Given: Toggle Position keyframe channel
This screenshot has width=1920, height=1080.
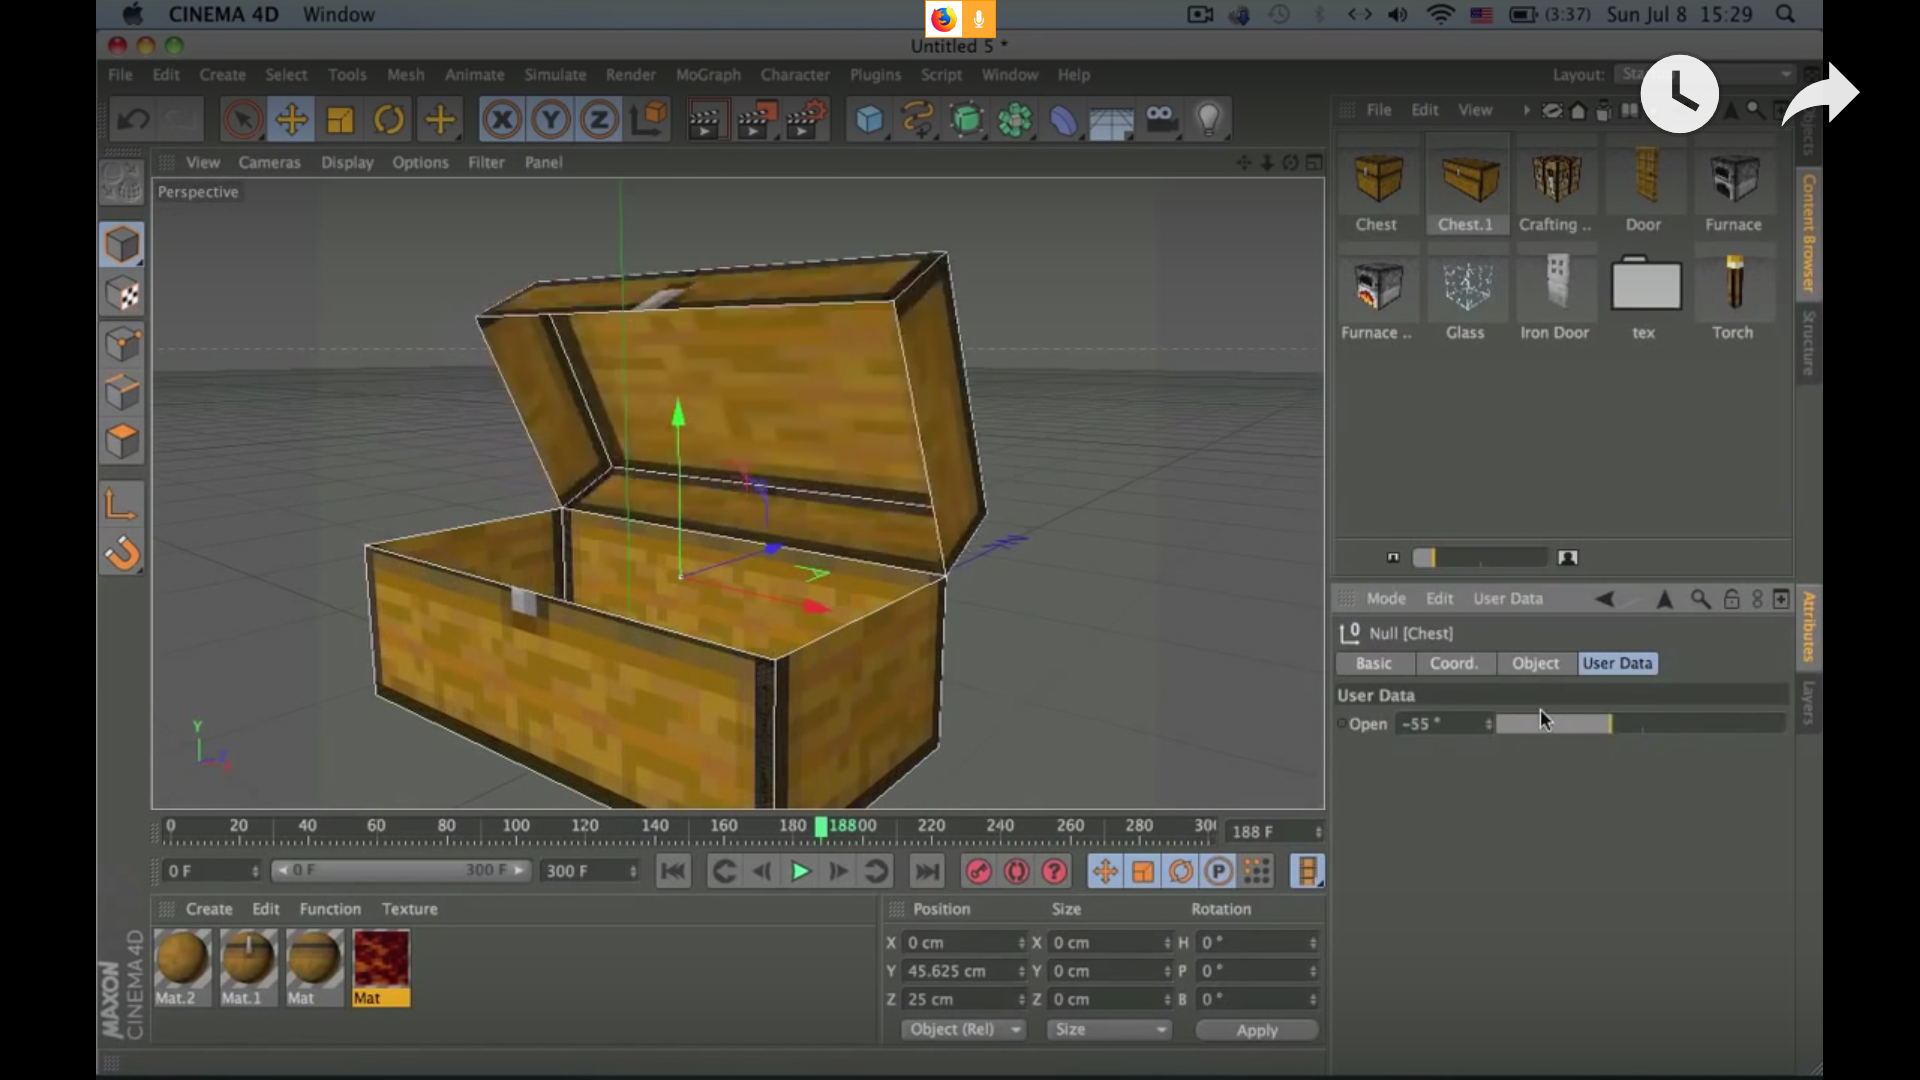Looking at the screenshot, I should coord(1104,872).
